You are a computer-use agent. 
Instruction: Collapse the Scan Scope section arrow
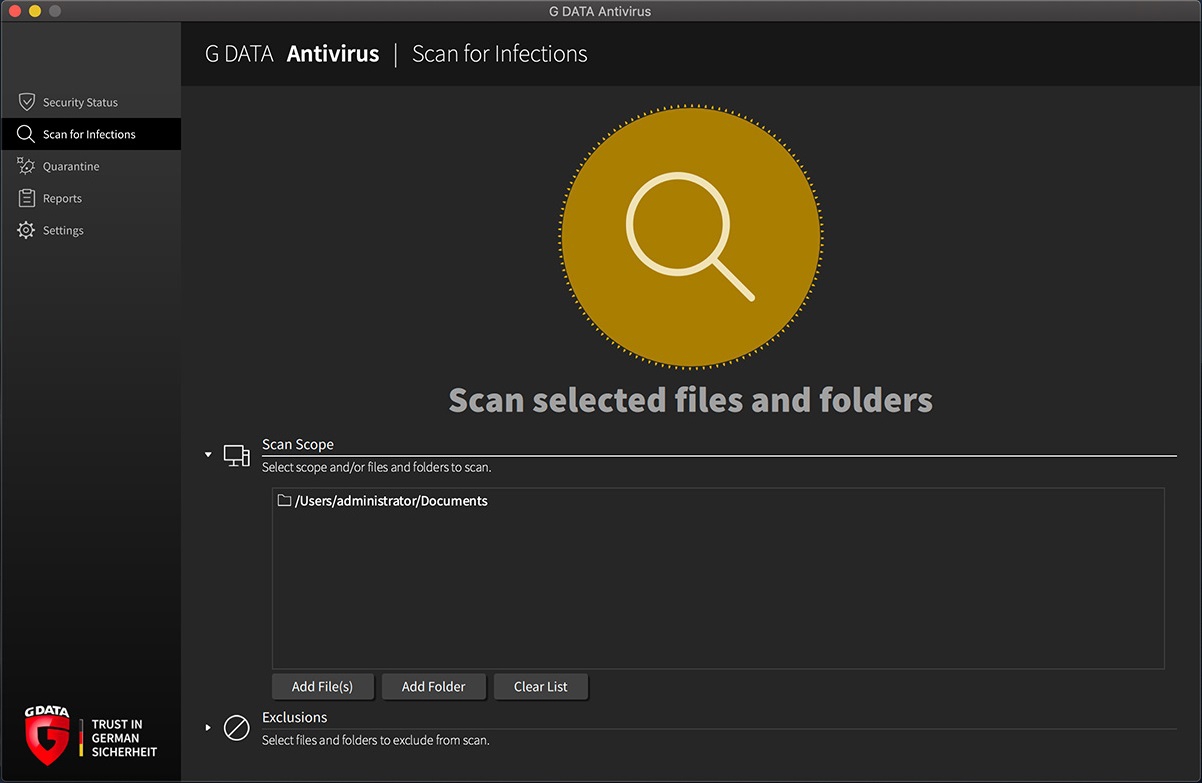click(x=208, y=455)
